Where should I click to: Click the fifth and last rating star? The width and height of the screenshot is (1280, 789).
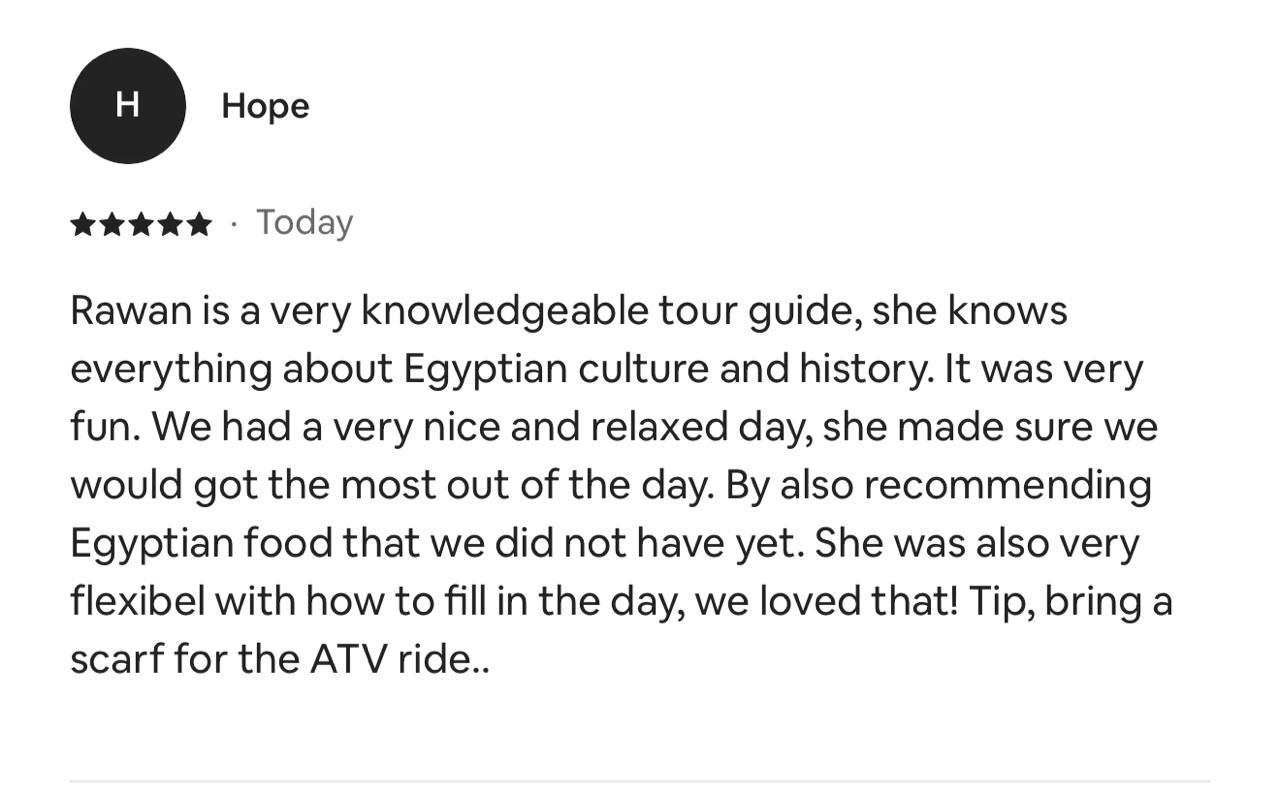(199, 224)
